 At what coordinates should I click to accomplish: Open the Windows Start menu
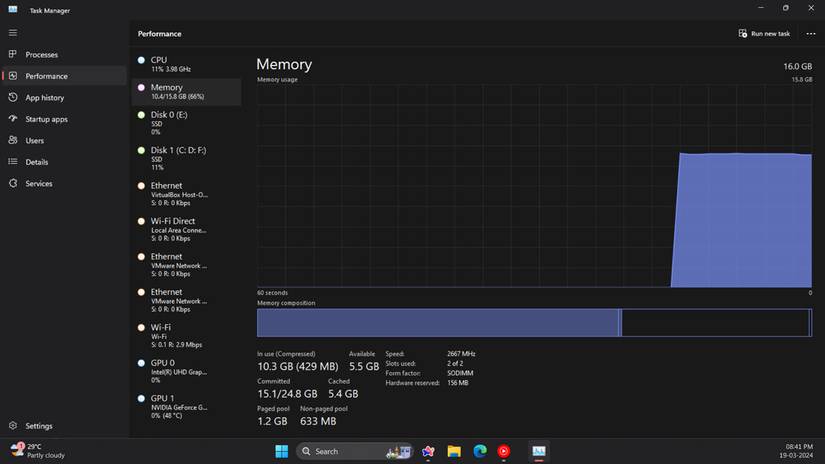pyautogui.click(x=281, y=451)
